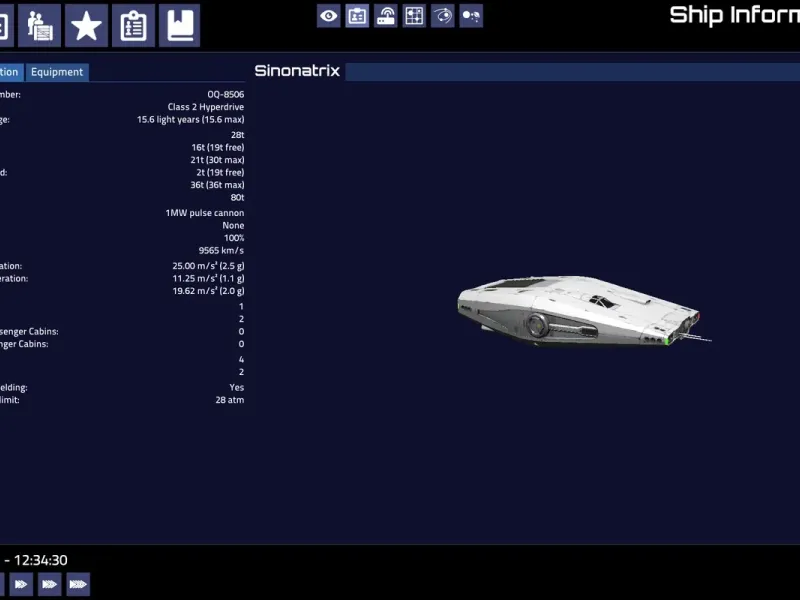Click the 1MW pulse cannon entry
The height and width of the screenshot is (600, 800).
point(205,213)
